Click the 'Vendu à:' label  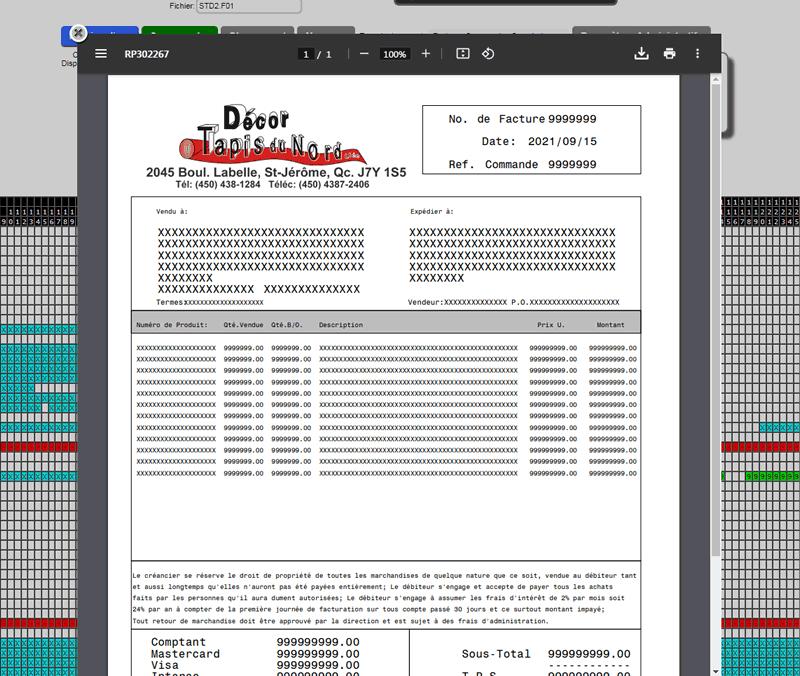(x=172, y=211)
